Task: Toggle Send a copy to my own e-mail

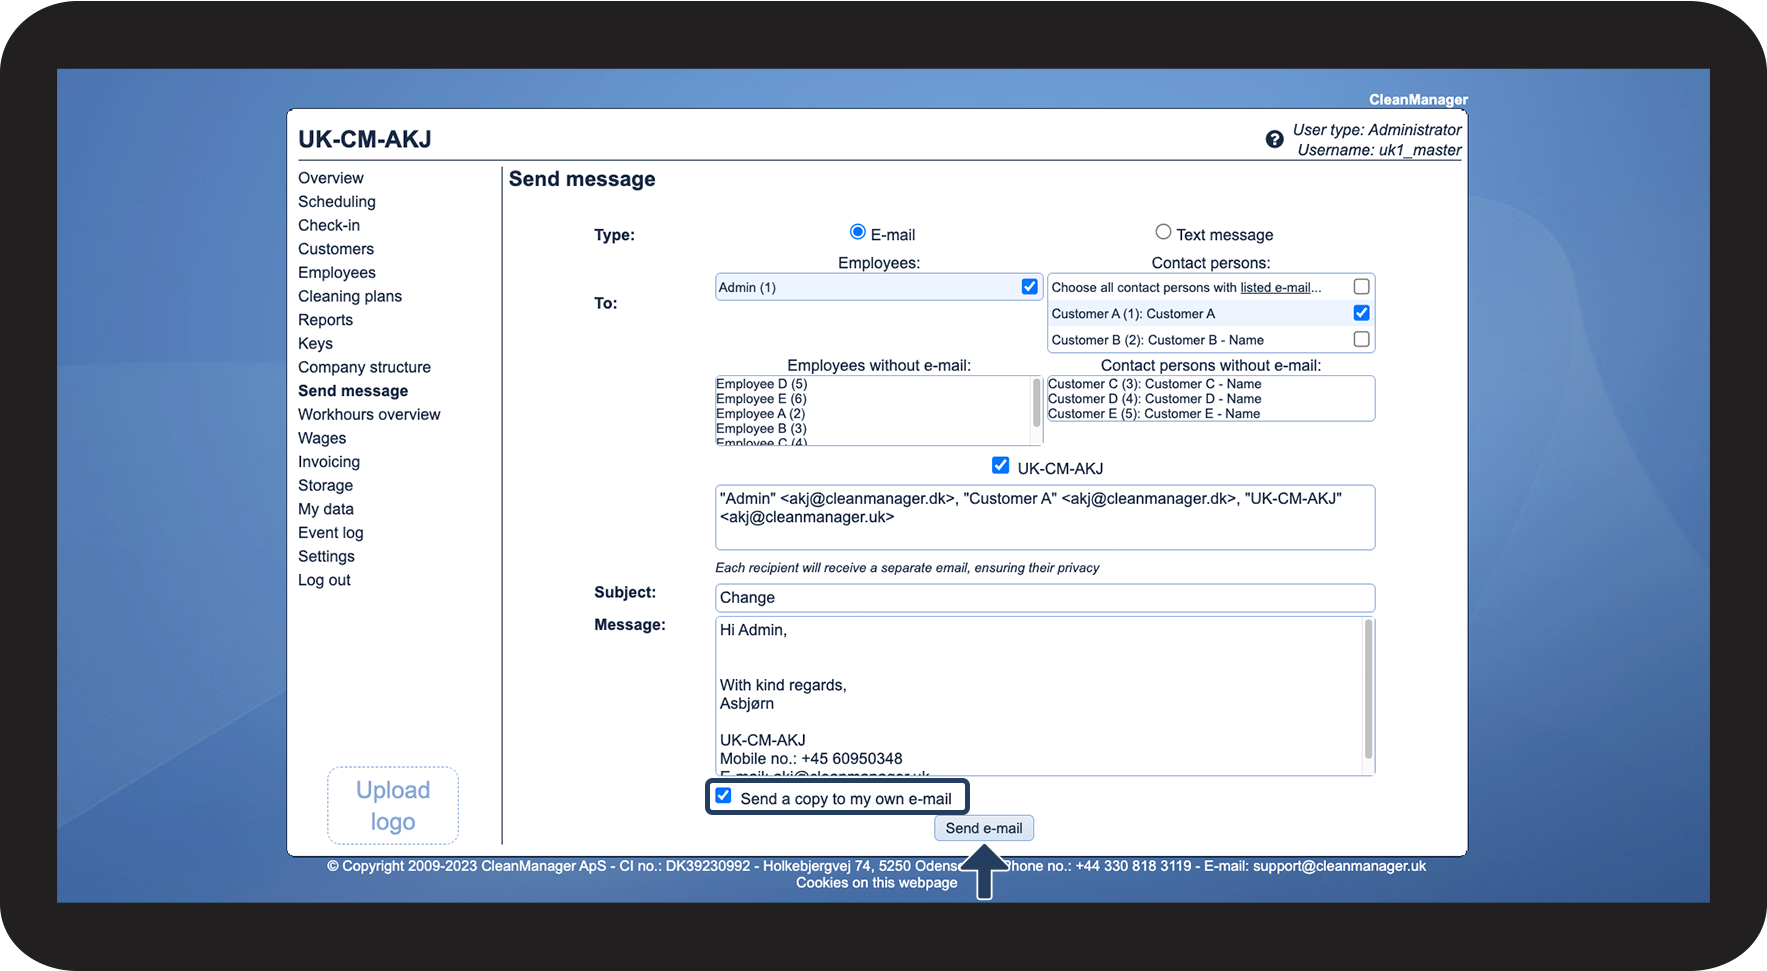Action: pos(723,796)
